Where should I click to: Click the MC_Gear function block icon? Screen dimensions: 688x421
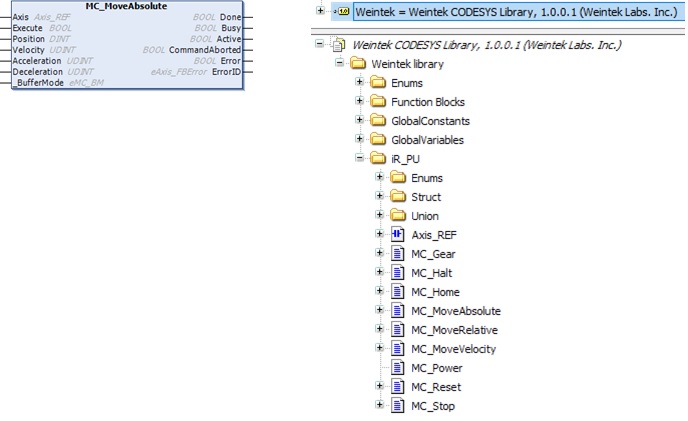pos(397,254)
